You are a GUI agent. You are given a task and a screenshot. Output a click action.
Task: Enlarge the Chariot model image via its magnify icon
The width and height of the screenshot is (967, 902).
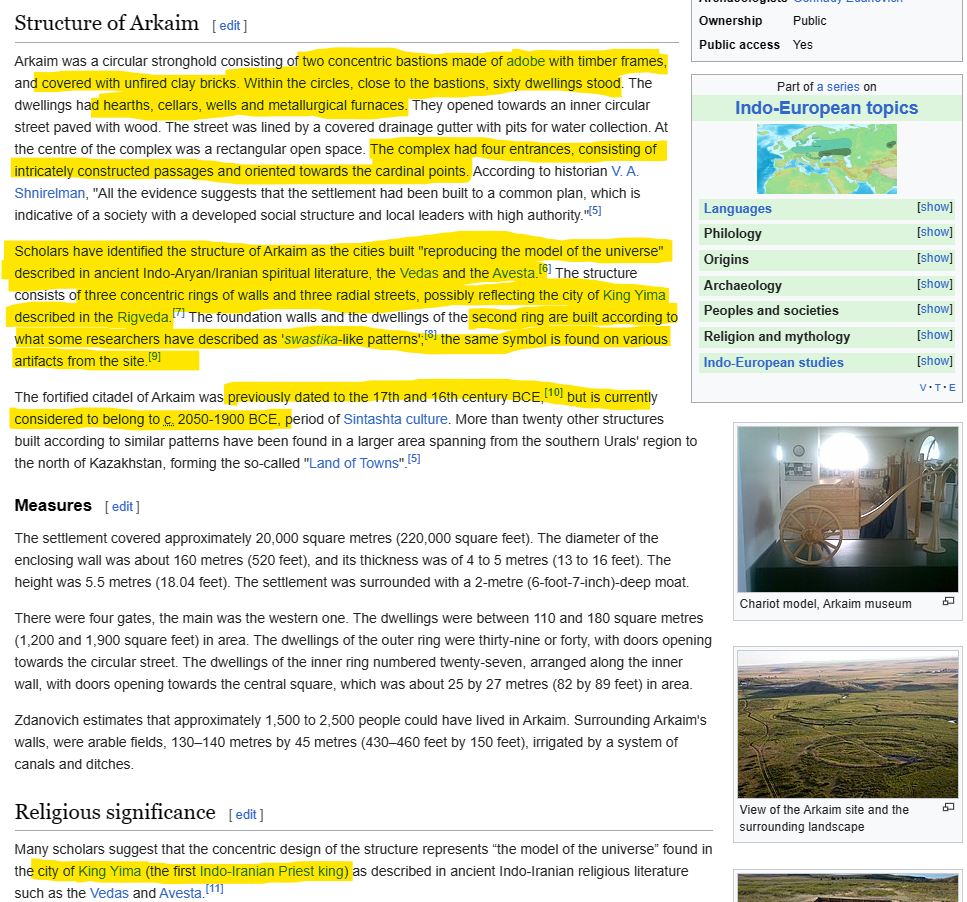948,601
